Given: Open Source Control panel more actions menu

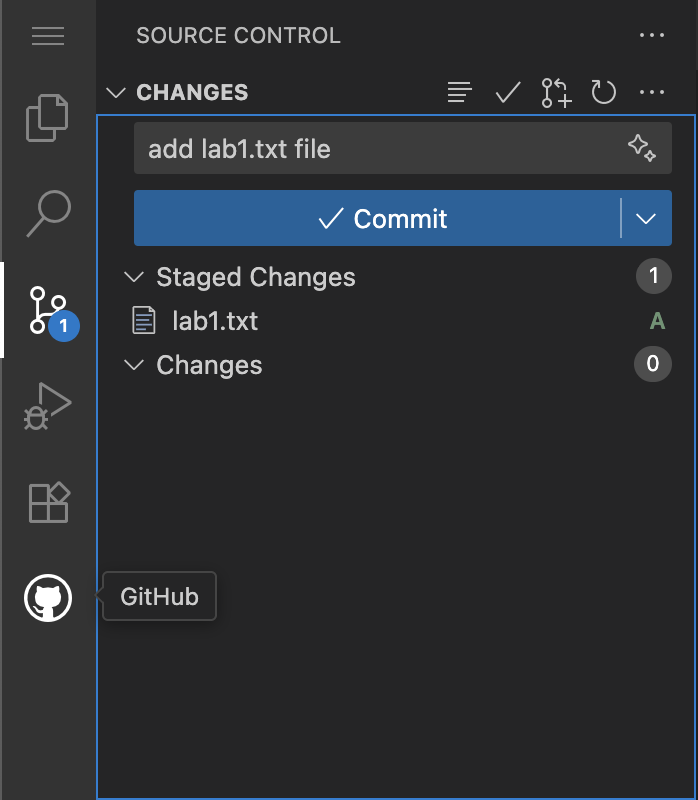Looking at the screenshot, I should tap(652, 36).
